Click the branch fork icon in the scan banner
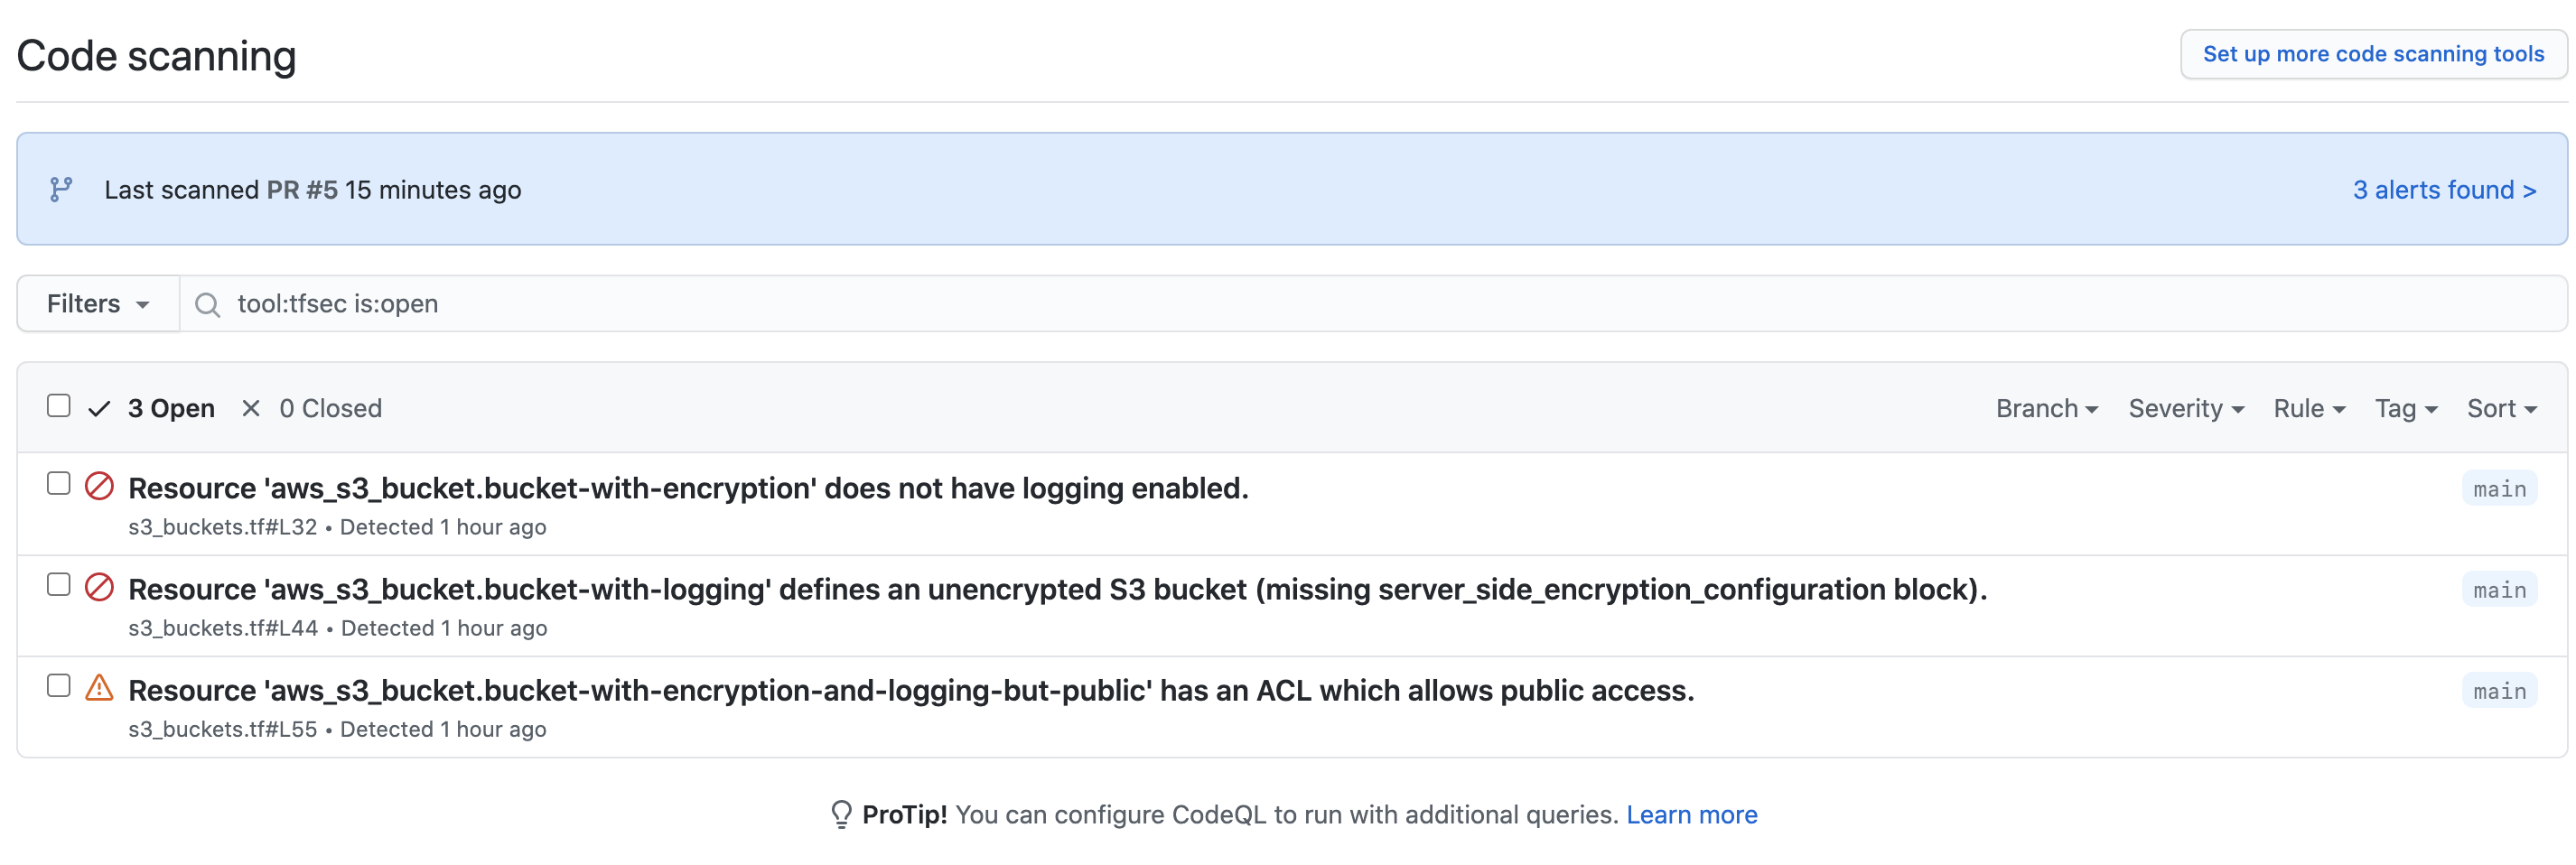Viewport: 2576px width, 865px height. 61,189
